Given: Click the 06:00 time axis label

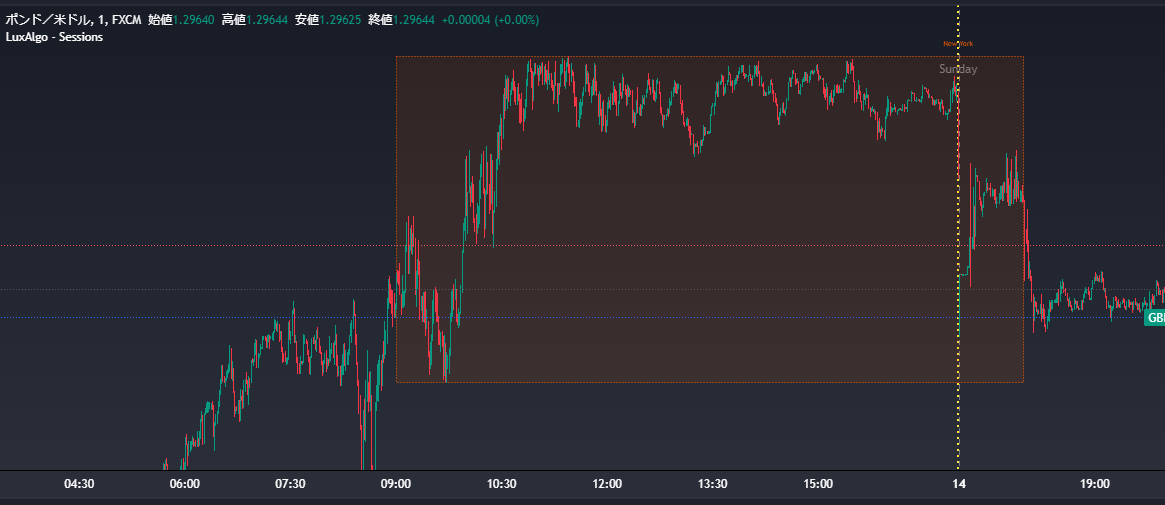Looking at the screenshot, I should pyautogui.click(x=185, y=484).
